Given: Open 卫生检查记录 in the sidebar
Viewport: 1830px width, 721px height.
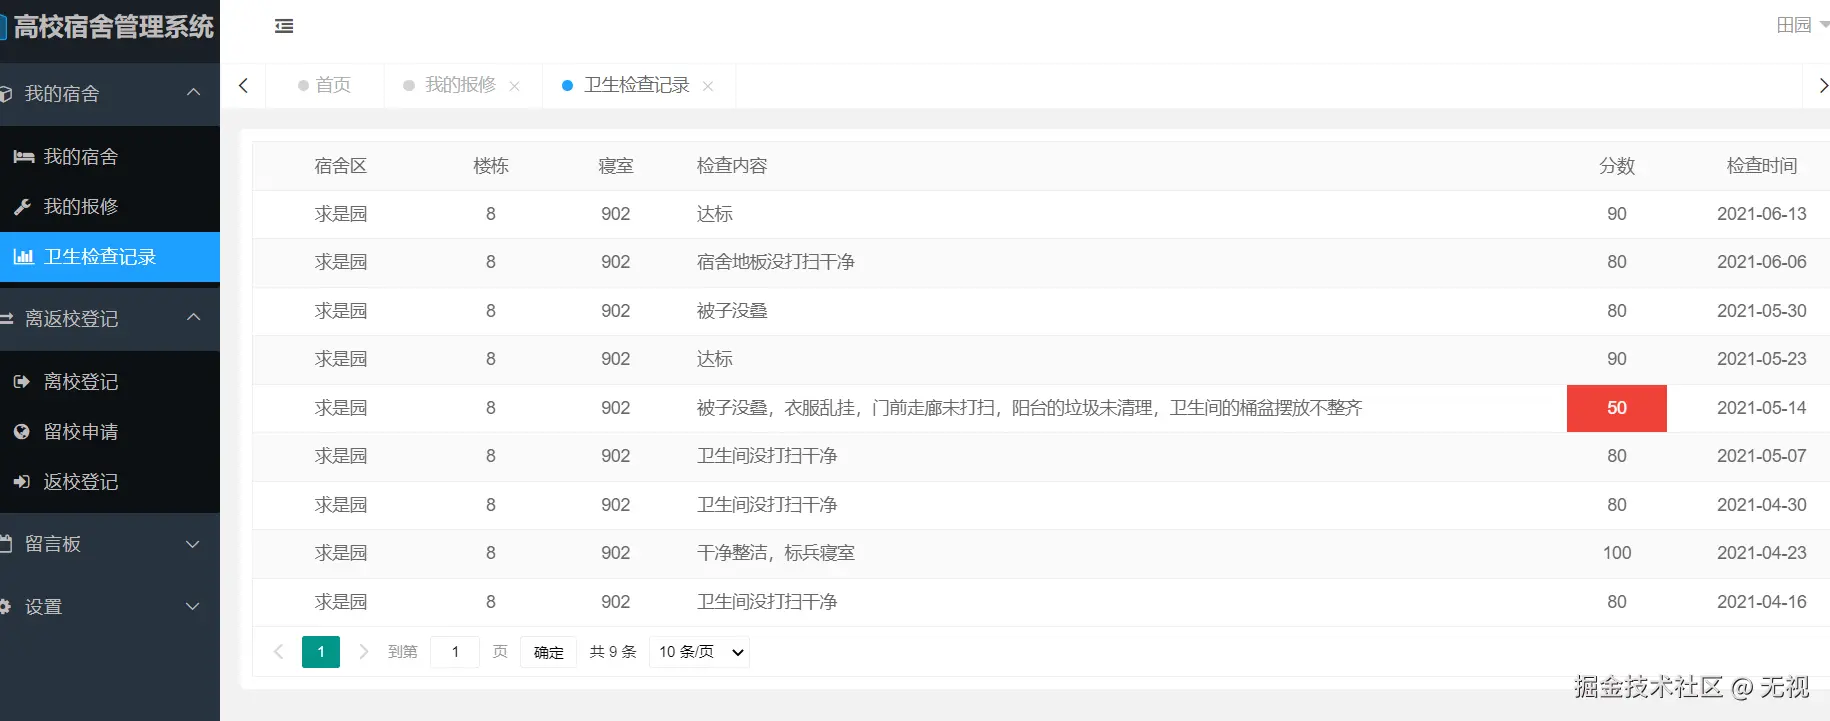Looking at the screenshot, I should [110, 257].
